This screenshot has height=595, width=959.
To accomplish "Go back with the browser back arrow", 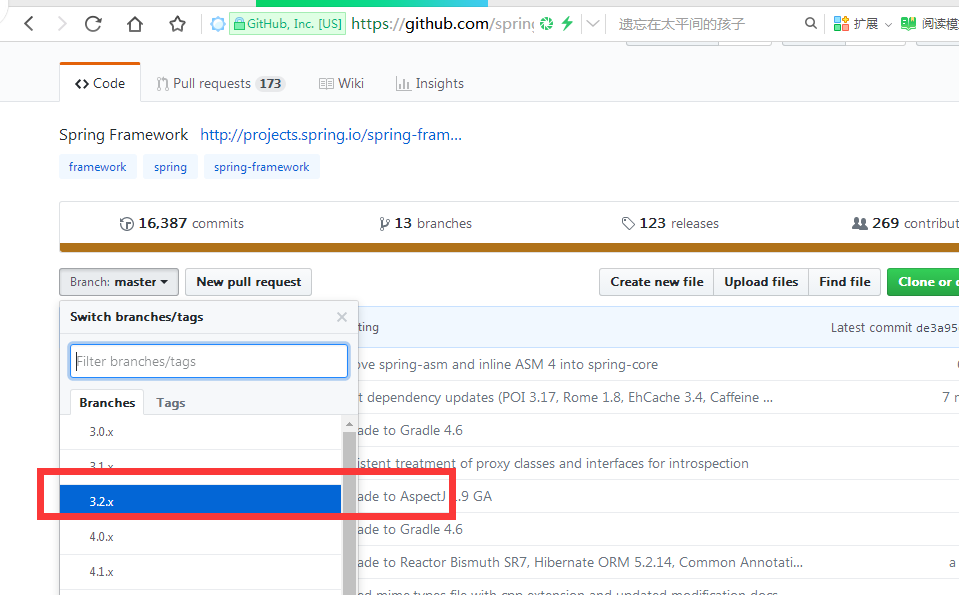I will [29, 24].
